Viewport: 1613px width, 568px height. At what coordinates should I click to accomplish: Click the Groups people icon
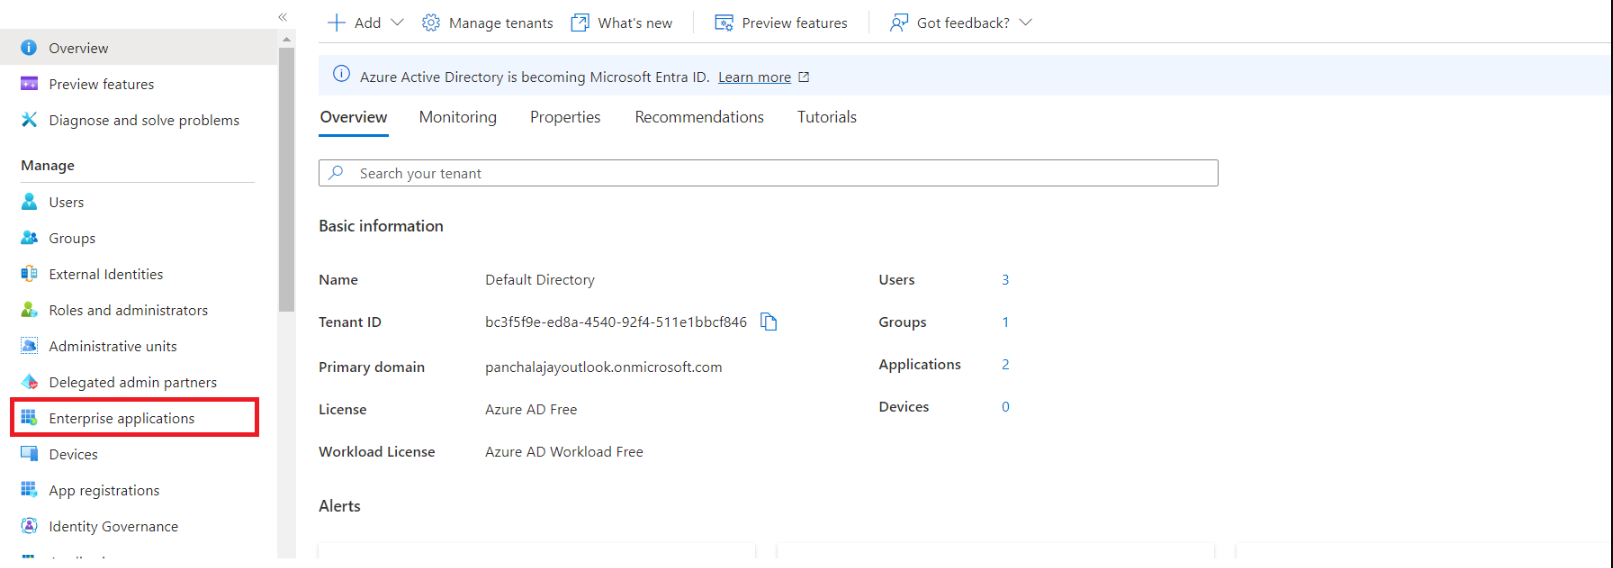point(29,238)
